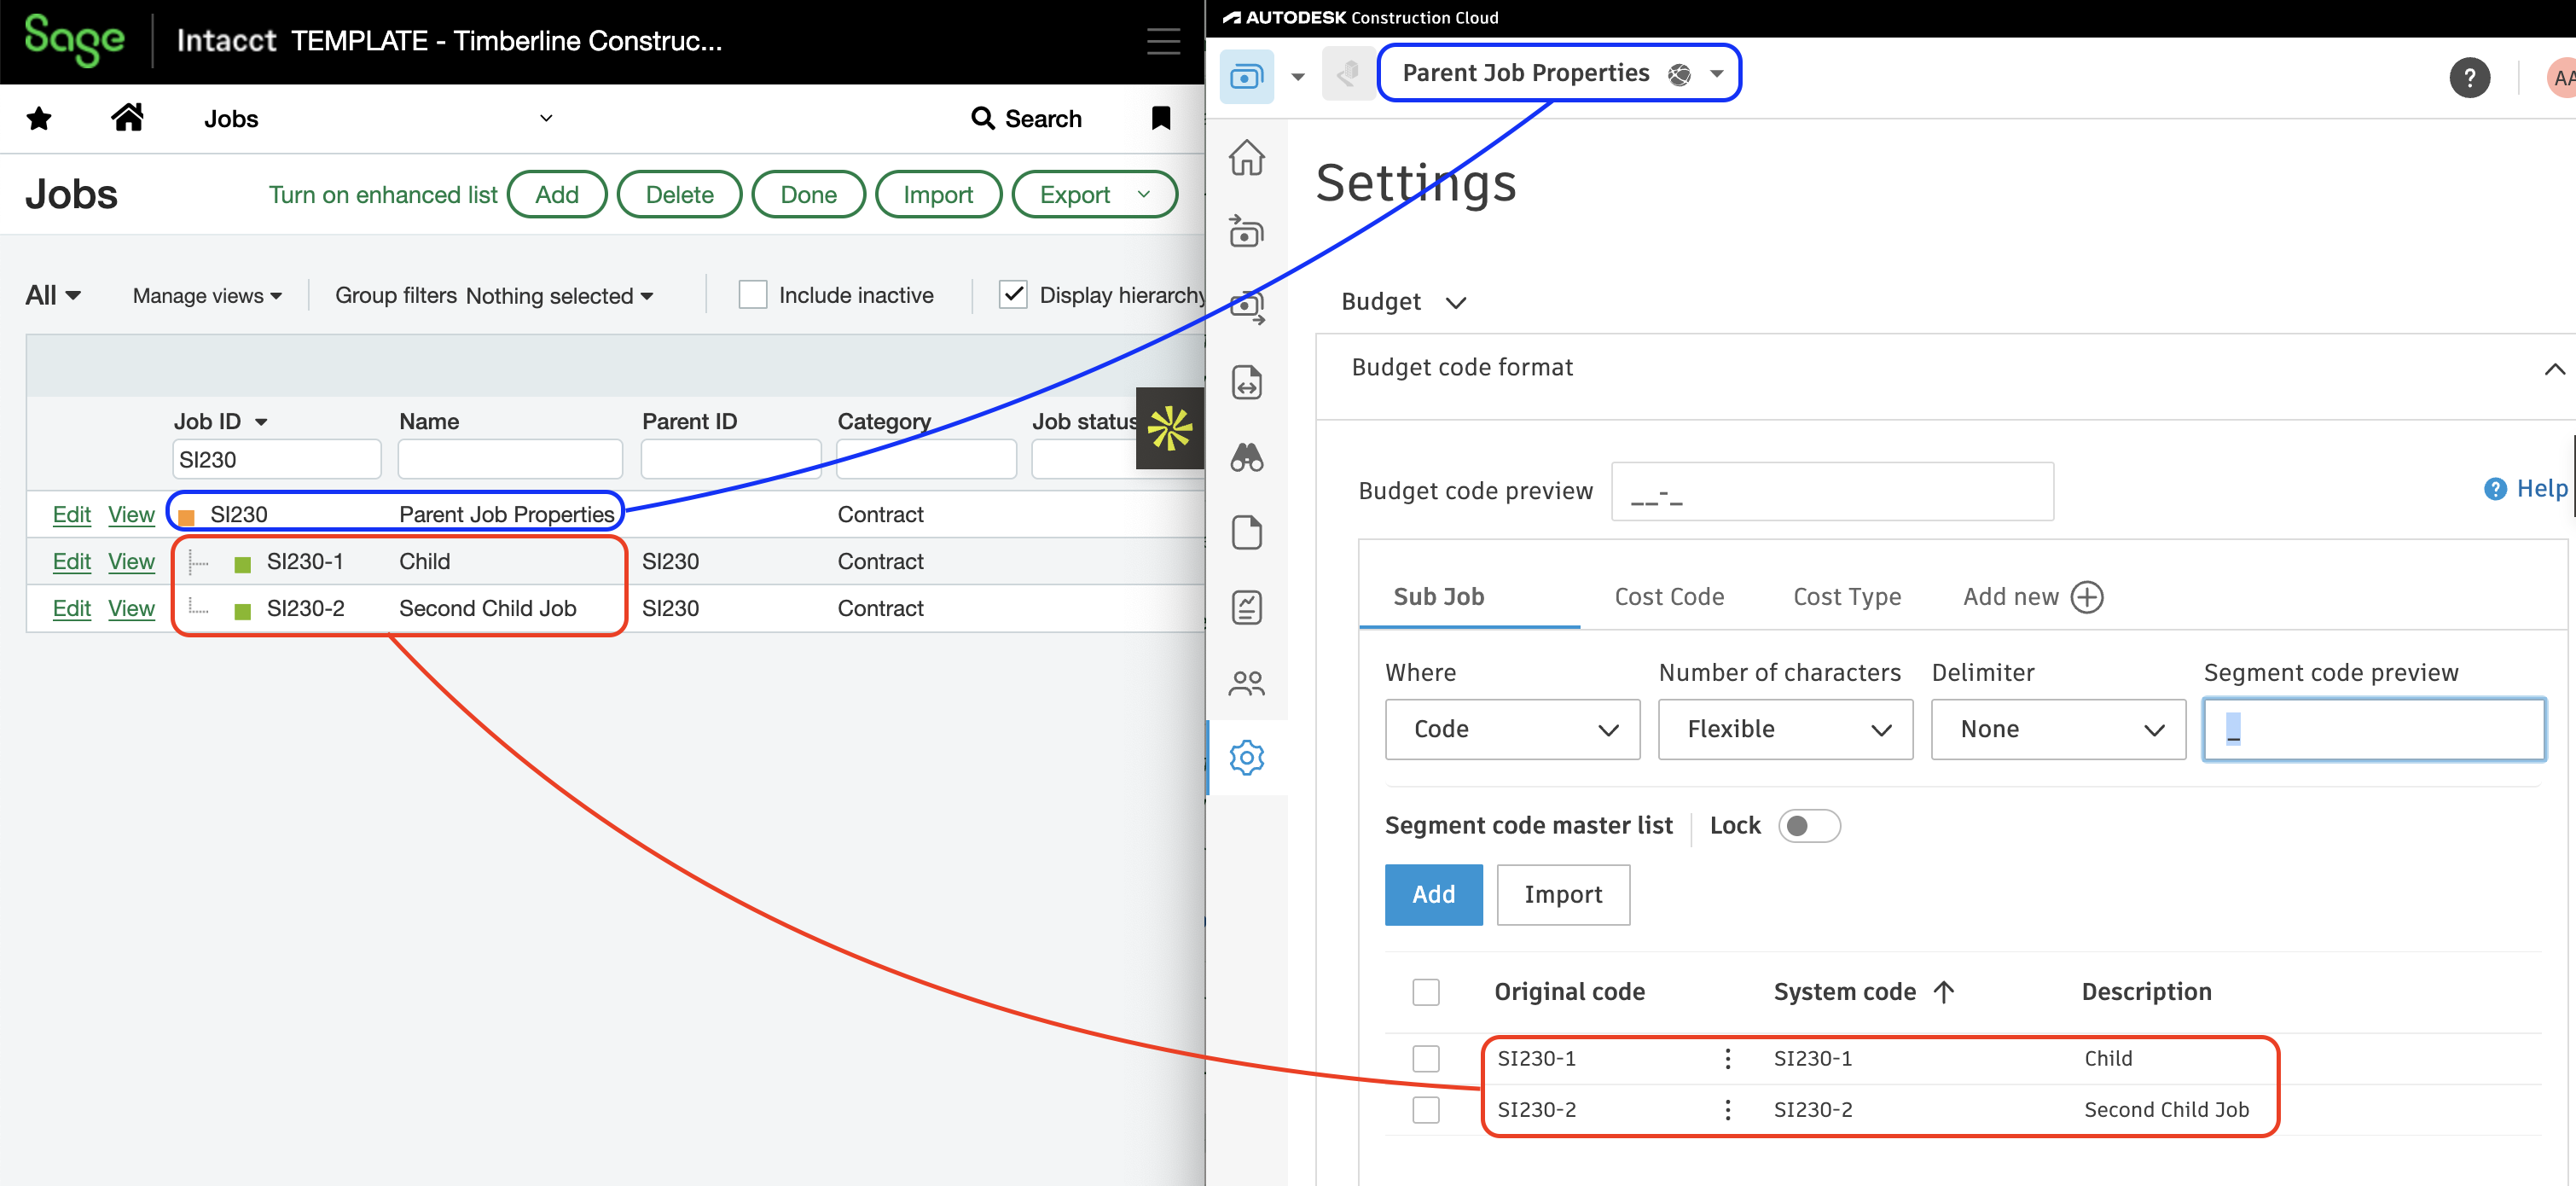Expand the Export button dropdown arrow
The image size is (2576, 1186).
(1143, 194)
